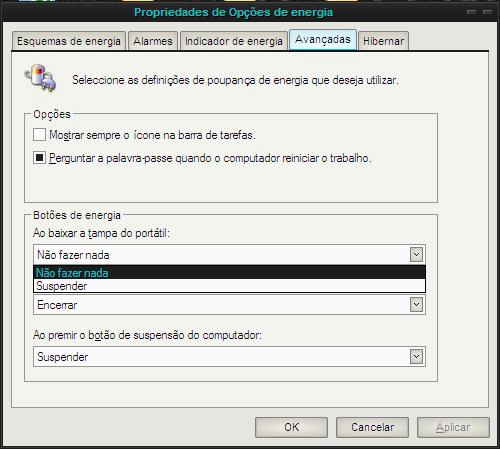This screenshot has width=500, height=449.
Task: Click the 'Ao baixar a tampa do portátil' label
Action: tap(101, 233)
